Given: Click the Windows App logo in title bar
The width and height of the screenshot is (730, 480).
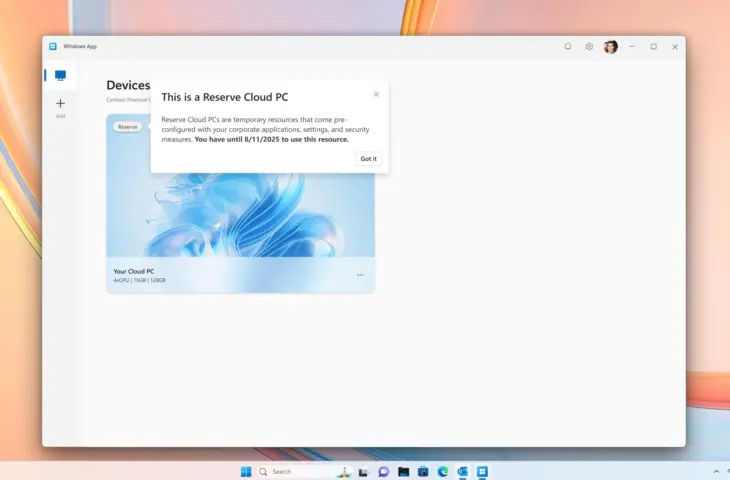Looking at the screenshot, I should (x=53, y=46).
